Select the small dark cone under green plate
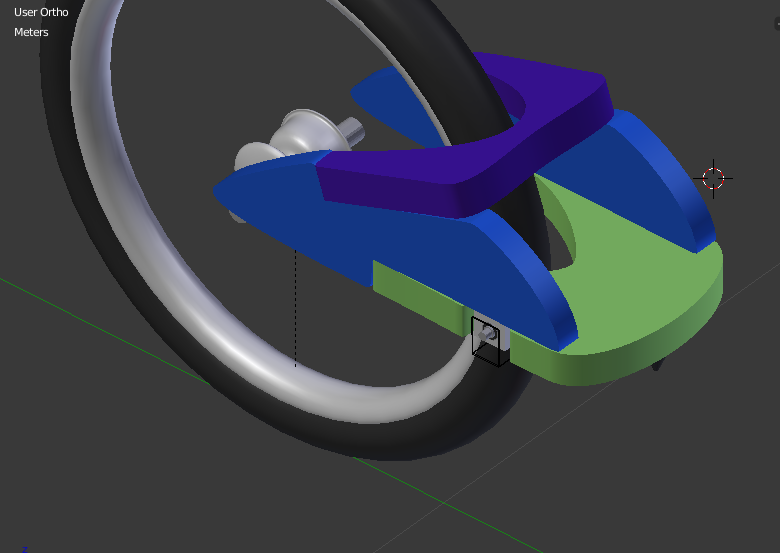780x553 pixels. (x=657, y=364)
